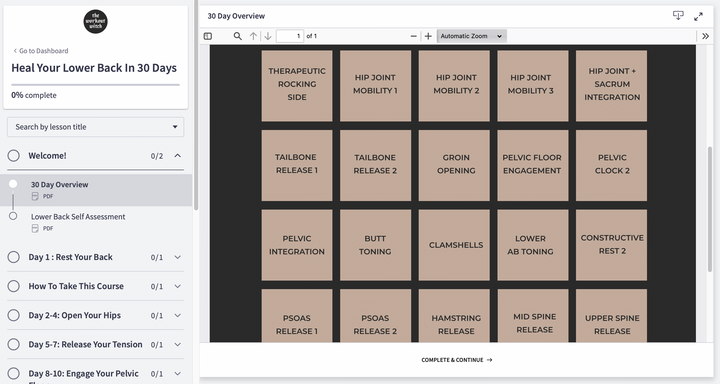Click the GROIN OPENING tile
This screenshot has width=720, height=384.
454,165
